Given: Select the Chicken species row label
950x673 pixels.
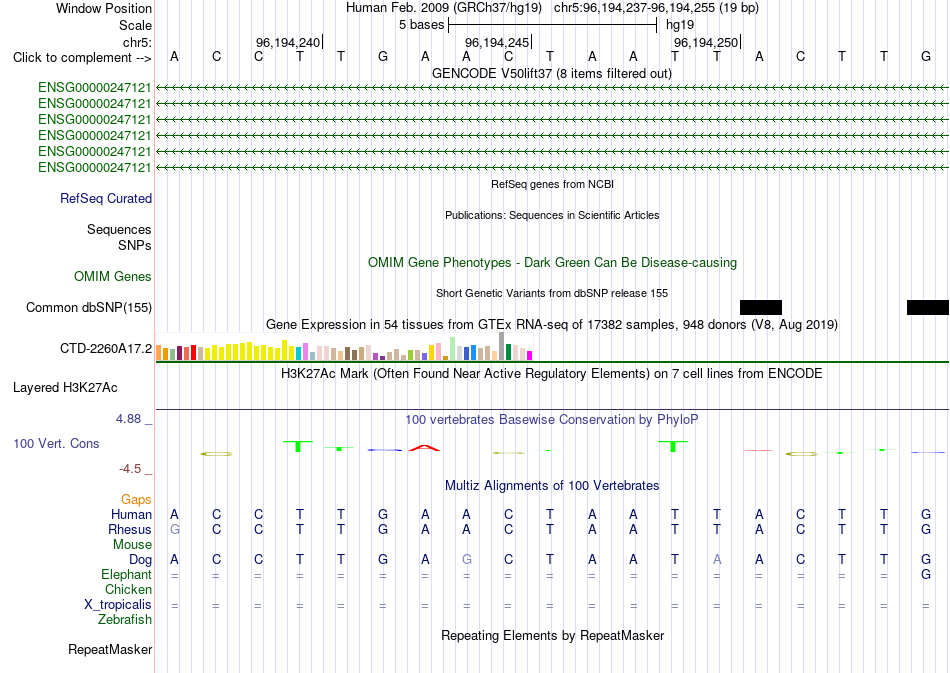Looking at the screenshot, I should (128, 589).
